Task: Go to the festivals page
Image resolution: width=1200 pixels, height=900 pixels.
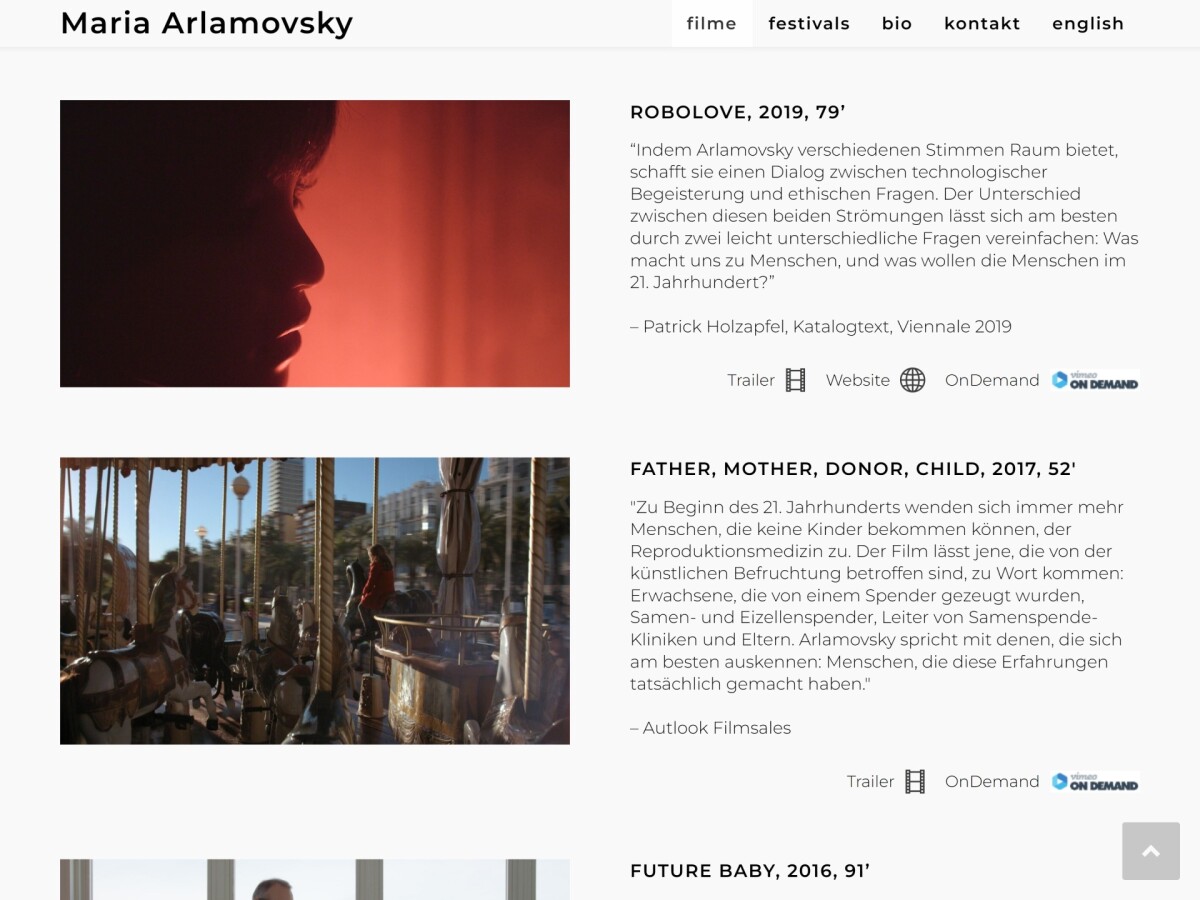Action: (x=809, y=23)
